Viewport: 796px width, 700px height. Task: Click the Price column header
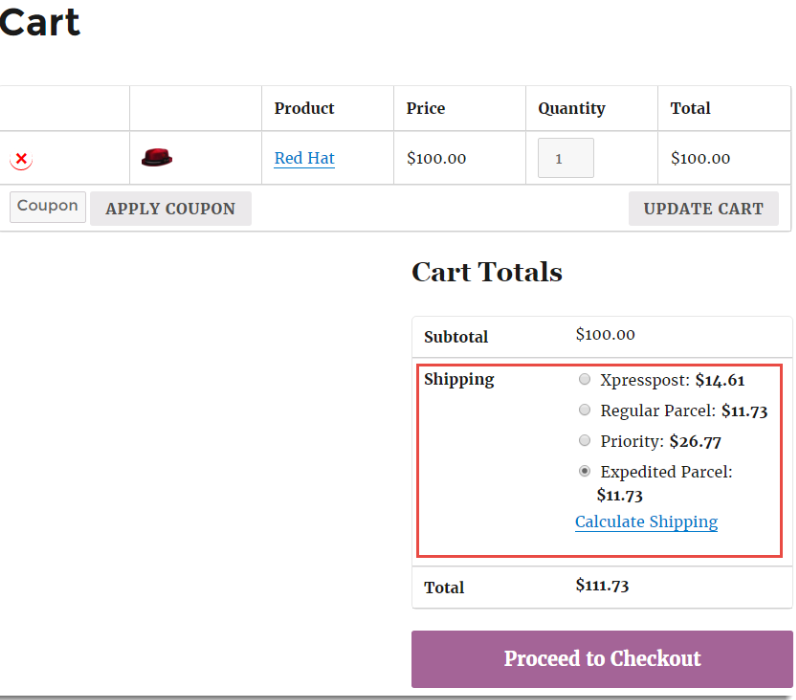pyautogui.click(x=426, y=108)
